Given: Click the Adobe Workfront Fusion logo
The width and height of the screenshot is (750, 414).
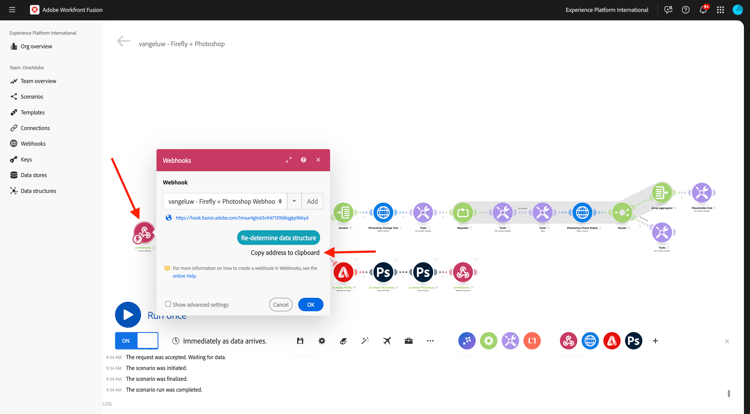Looking at the screenshot, I should (x=34, y=10).
